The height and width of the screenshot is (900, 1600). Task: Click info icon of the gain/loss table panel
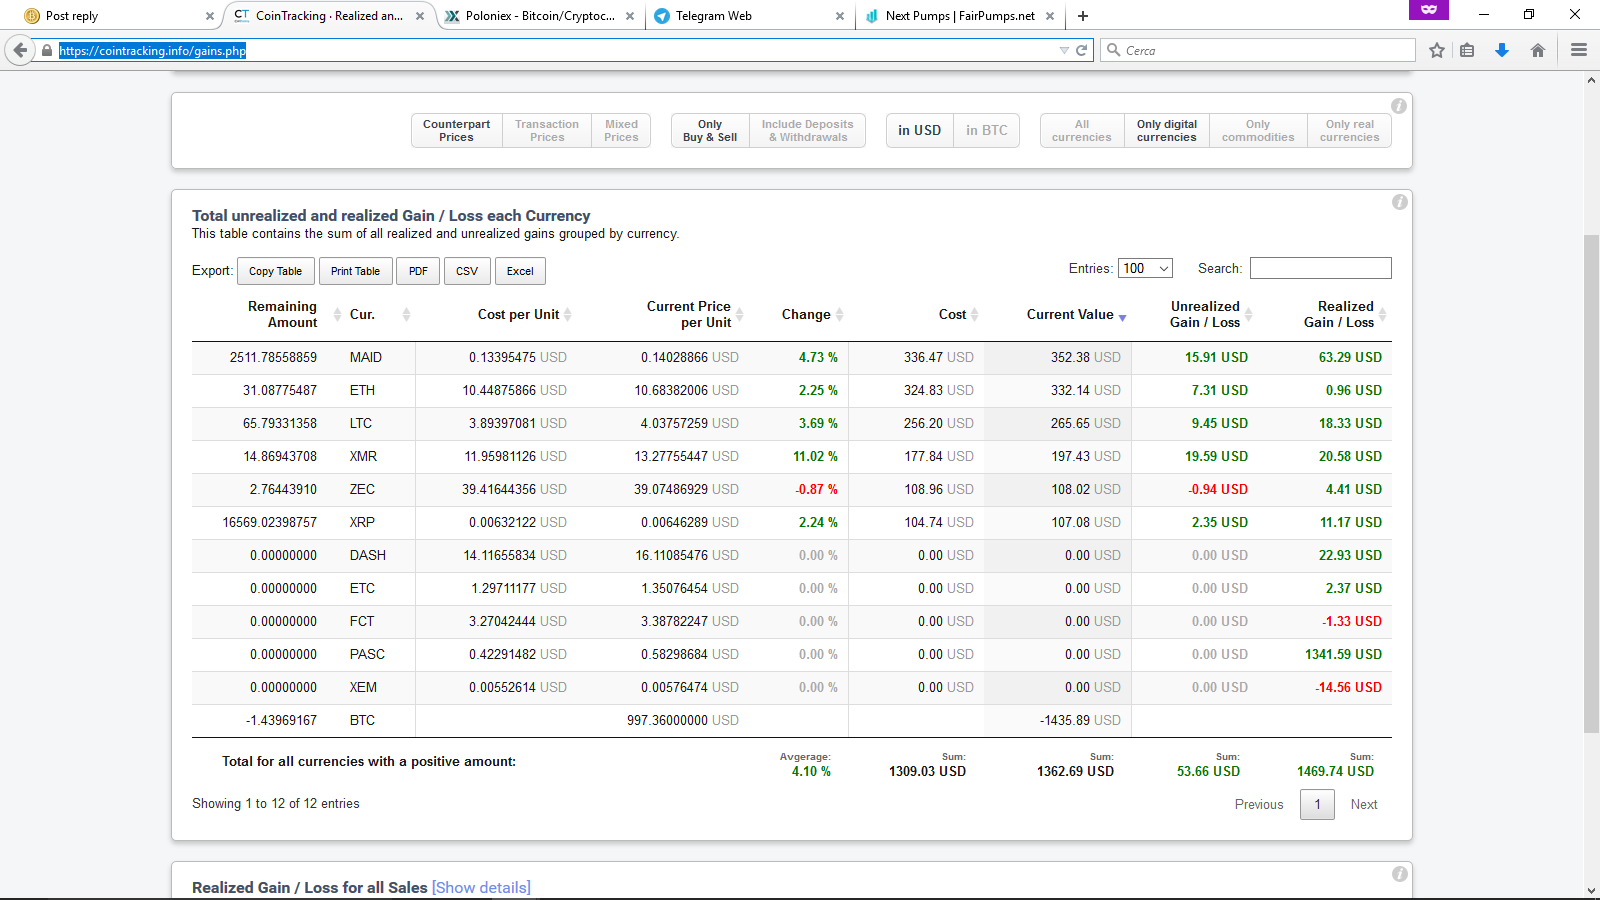coord(1400,202)
